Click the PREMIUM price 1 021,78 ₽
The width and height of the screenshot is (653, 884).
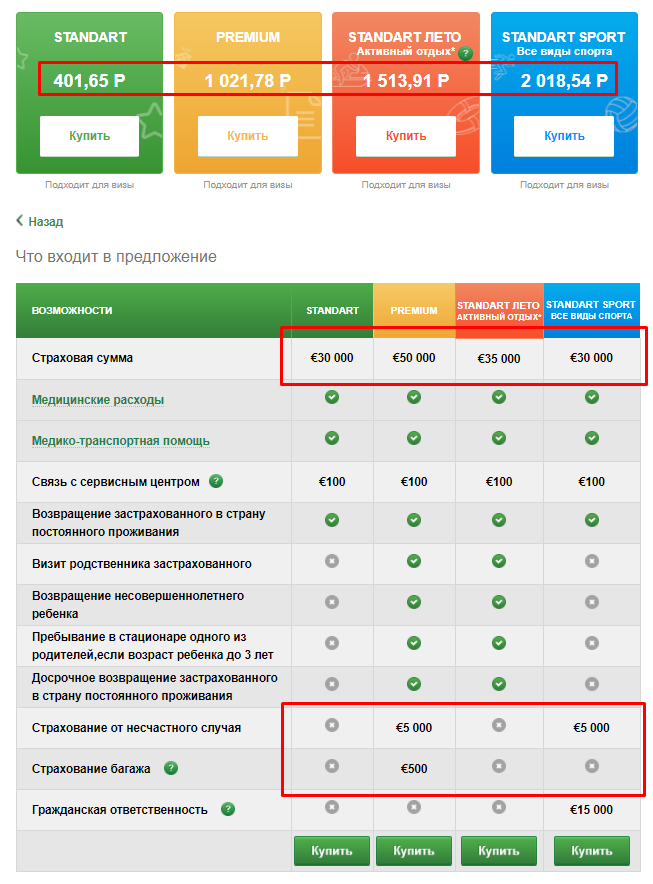(x=248, y=81)
